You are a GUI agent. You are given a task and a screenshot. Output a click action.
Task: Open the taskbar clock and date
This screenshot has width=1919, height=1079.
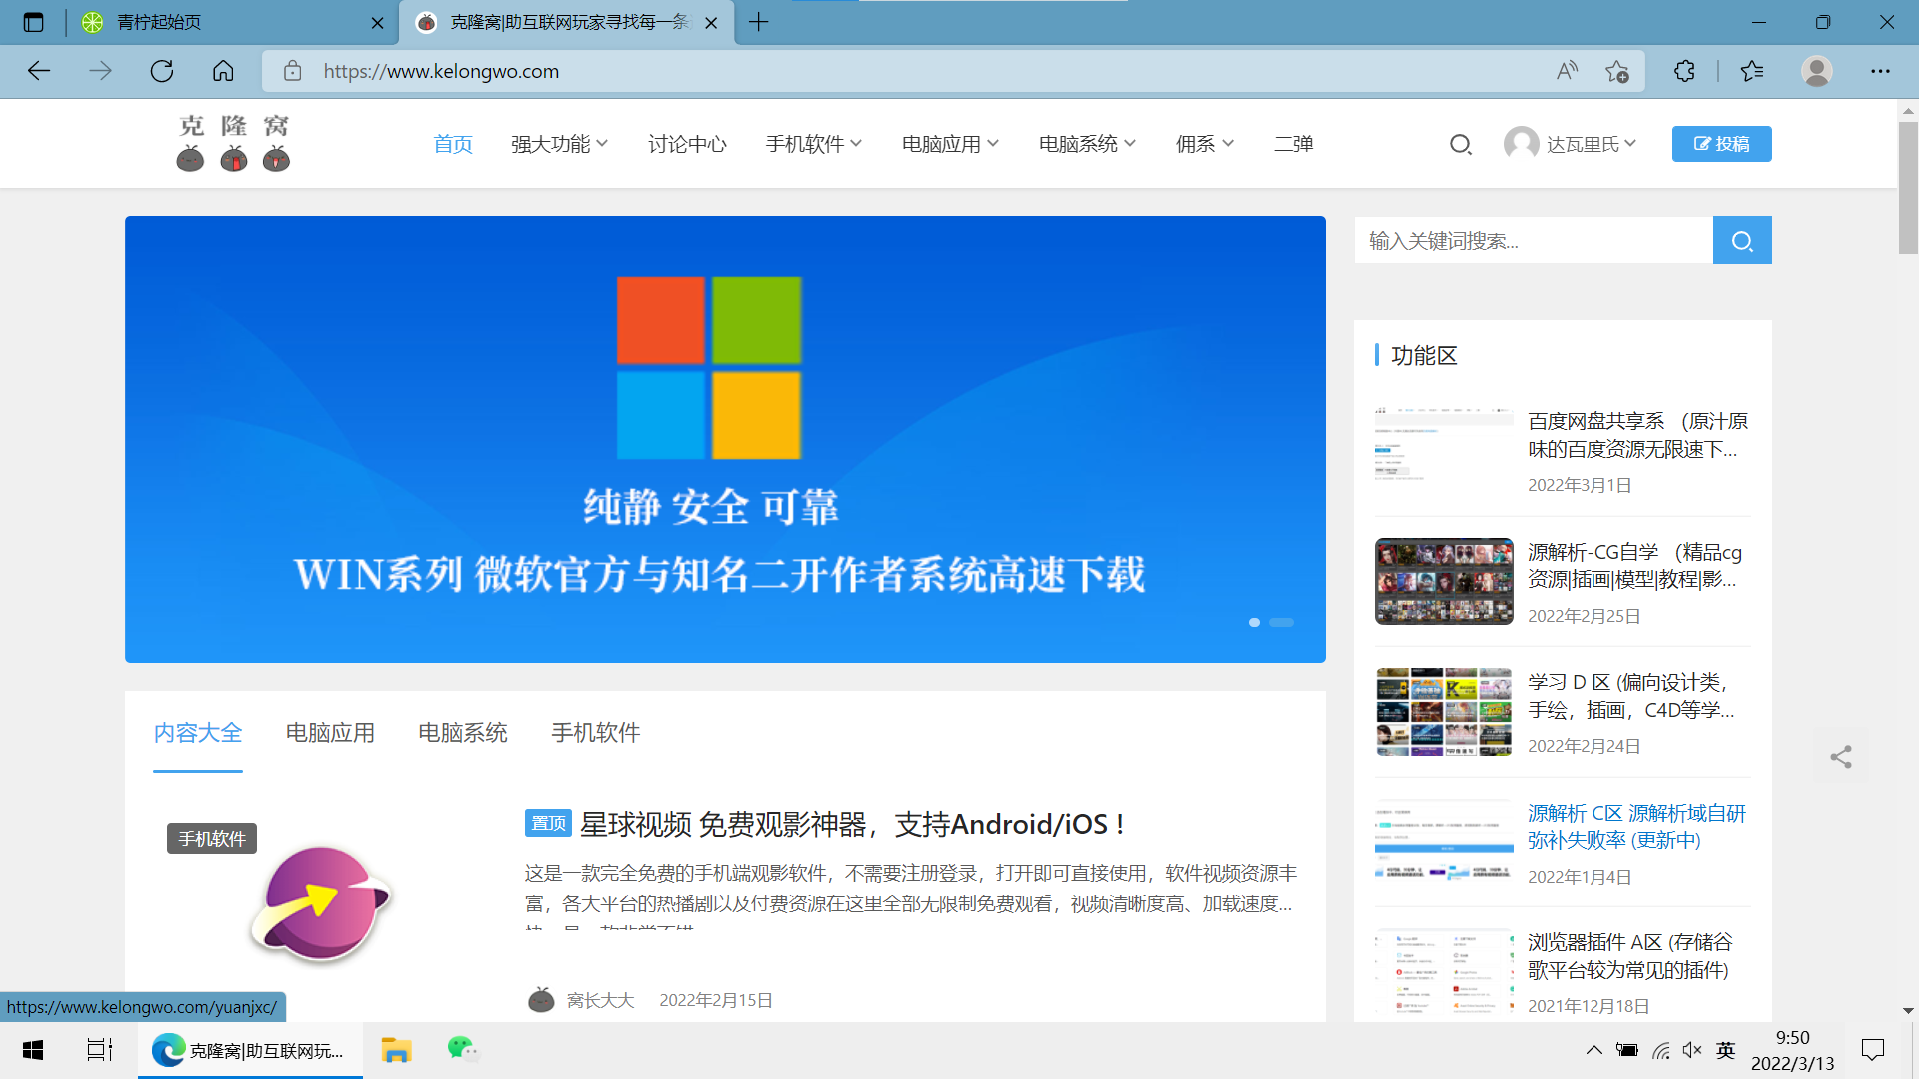(1793, 1050)
